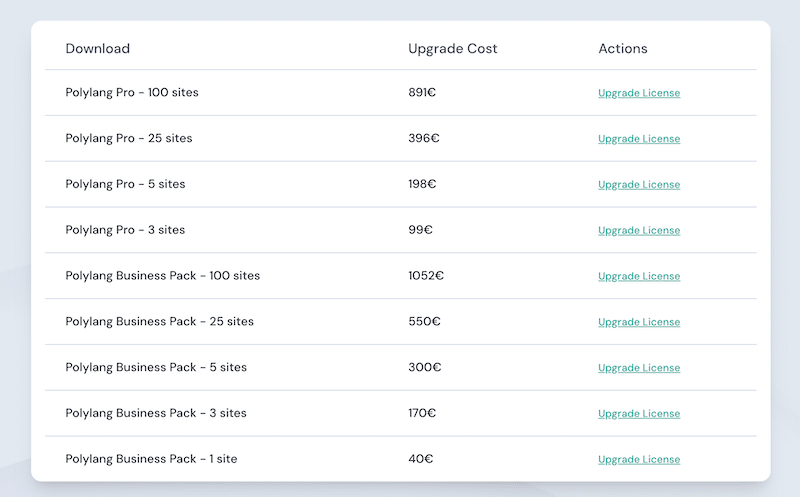Click the Download column header
The image size is (800, 497).
pyautogui.click(x=97, y=48)
